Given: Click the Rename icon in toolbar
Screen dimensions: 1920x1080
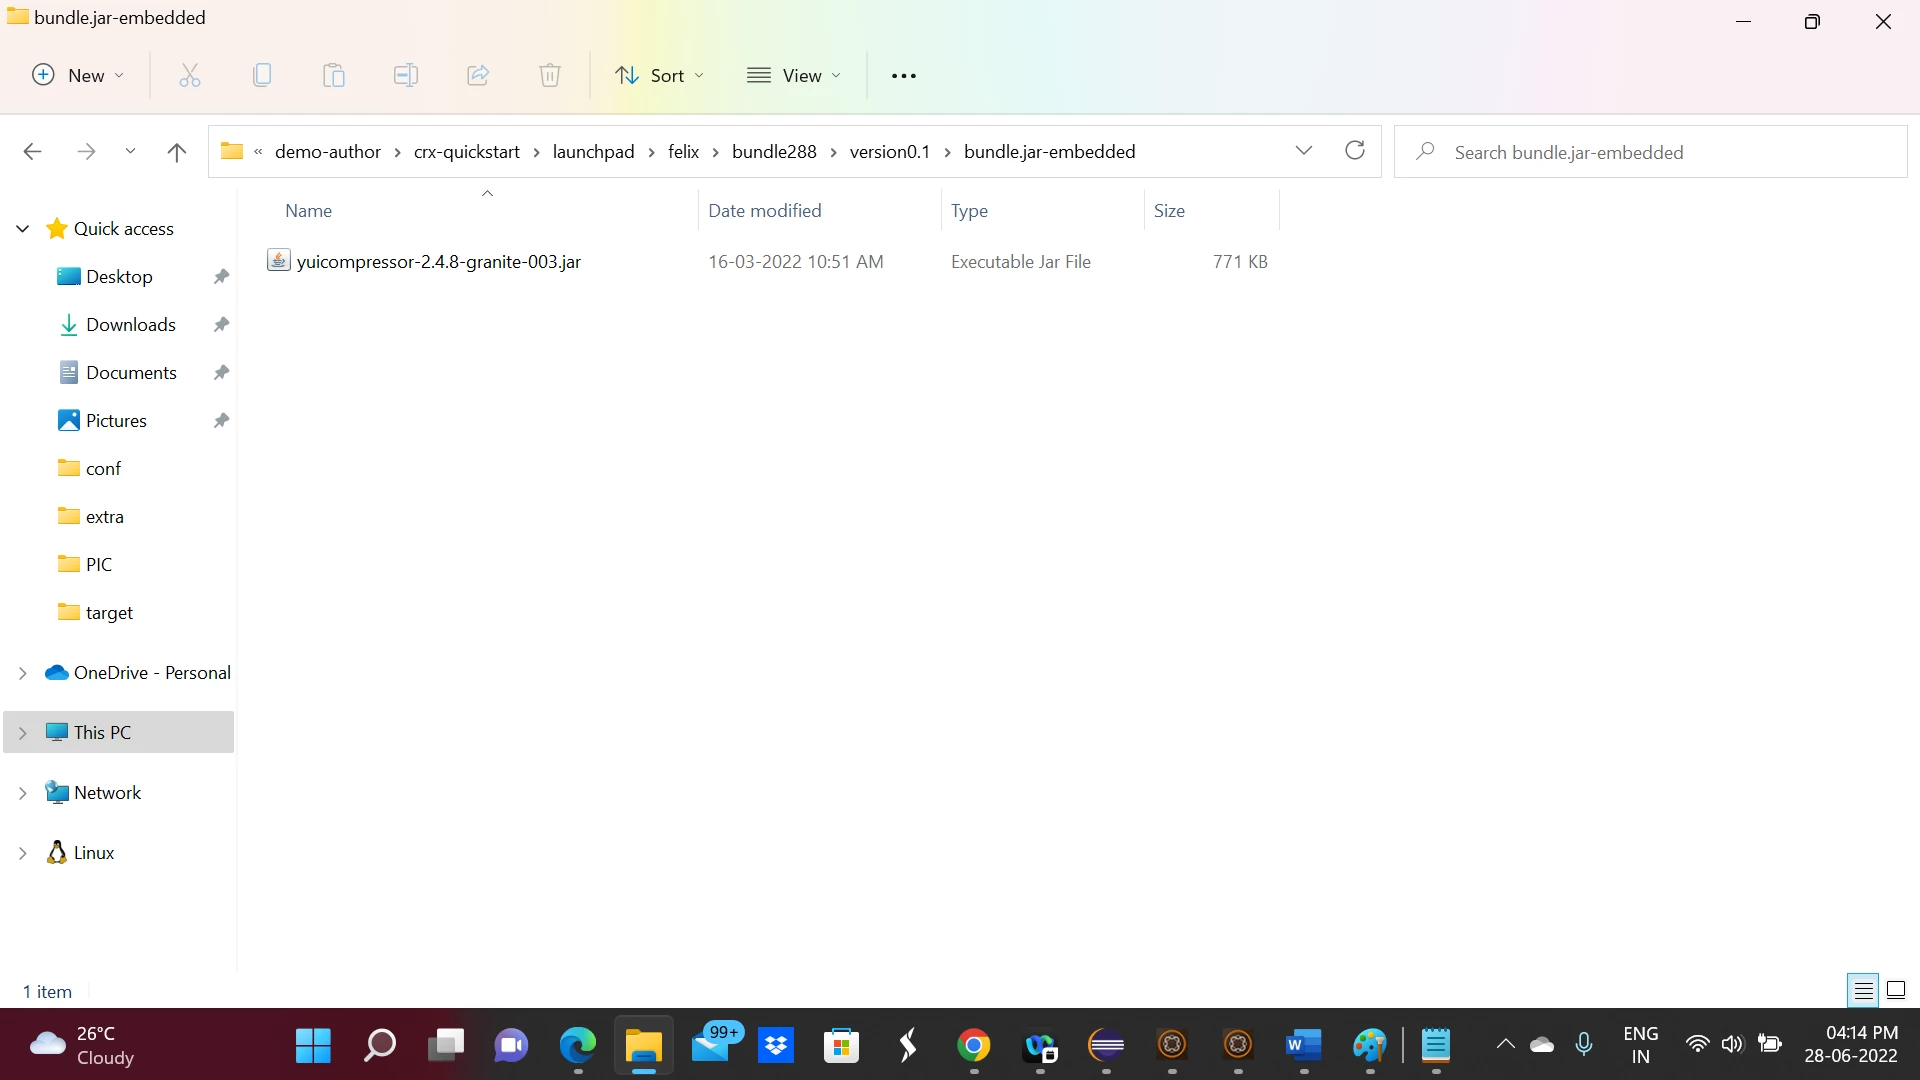Looking at the screenshot, I should pyautogui.click(x=406, y=75).
